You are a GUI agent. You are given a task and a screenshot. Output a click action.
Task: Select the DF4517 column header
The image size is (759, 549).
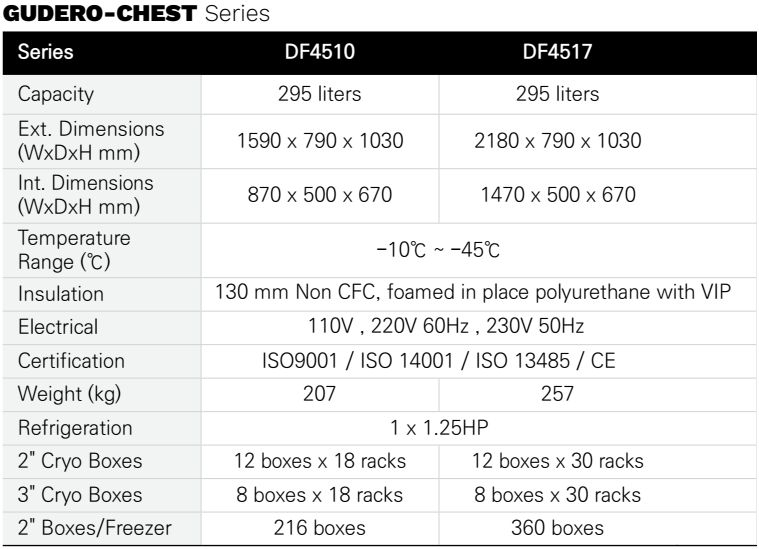[x=557, y=52]
